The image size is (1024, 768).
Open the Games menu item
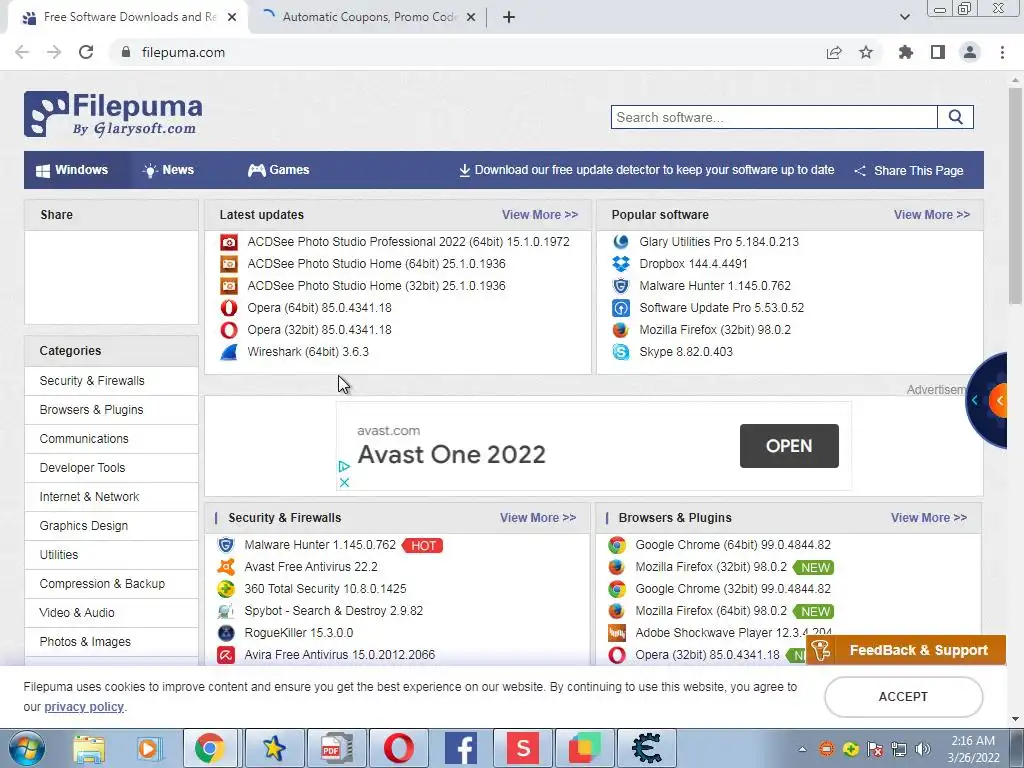click(x=279, y=170)
